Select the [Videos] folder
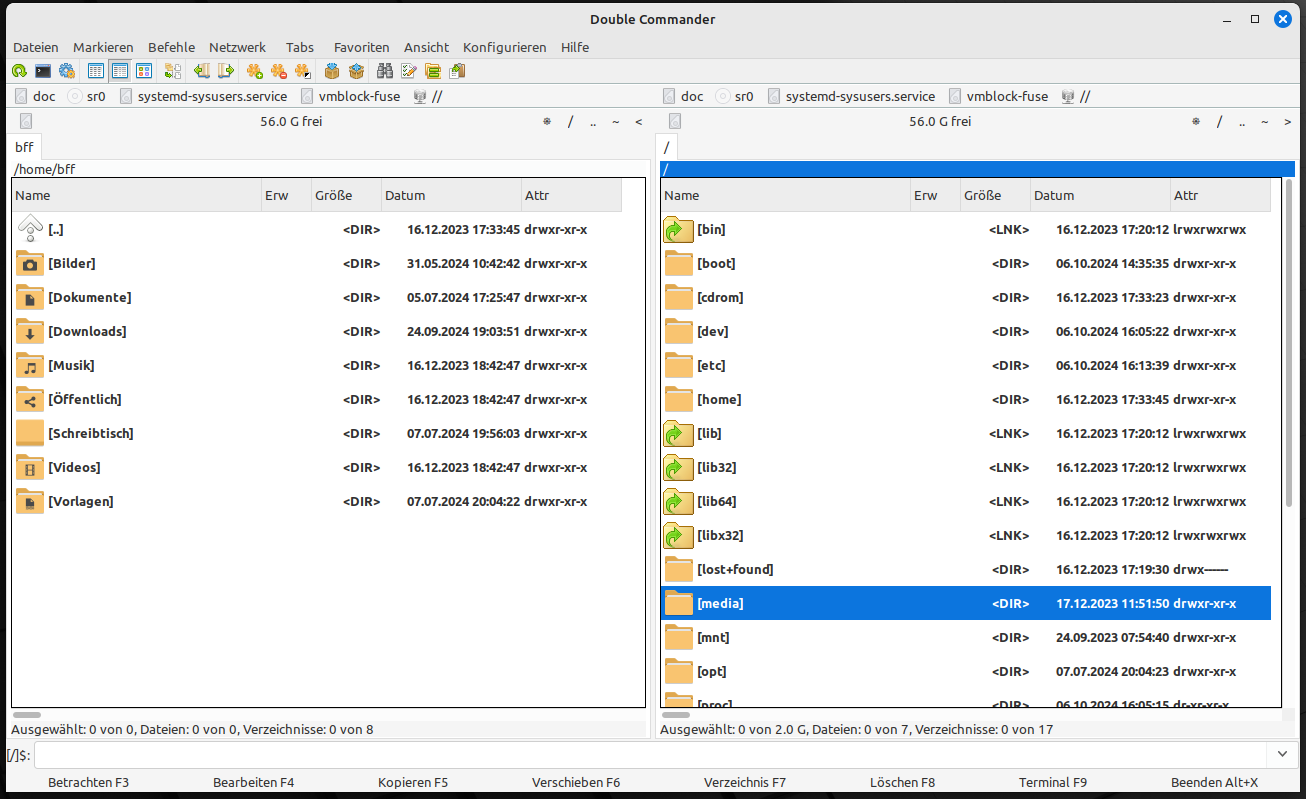This screenshot has height=799, width=1306. (x=317, y=467)
